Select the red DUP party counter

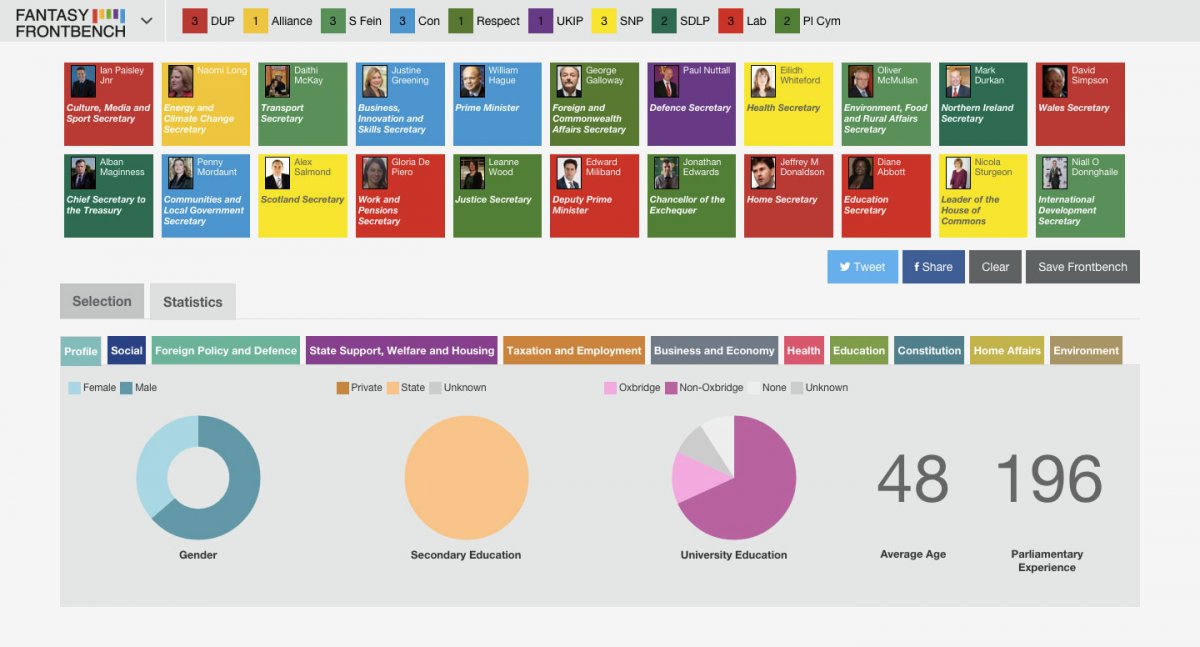(193, 19)
